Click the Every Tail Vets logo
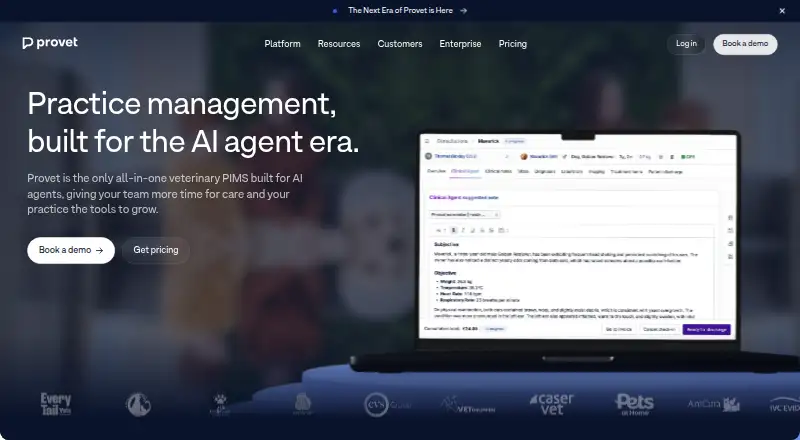This screenshot has width=800, height=440. (56, 404)
